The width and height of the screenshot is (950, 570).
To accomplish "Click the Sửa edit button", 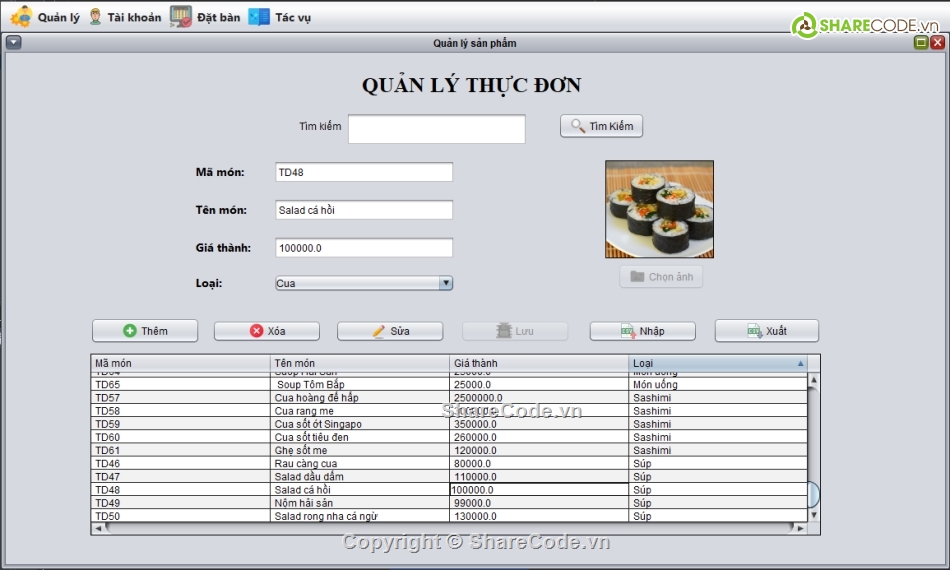I will click(x=390, y=331).
